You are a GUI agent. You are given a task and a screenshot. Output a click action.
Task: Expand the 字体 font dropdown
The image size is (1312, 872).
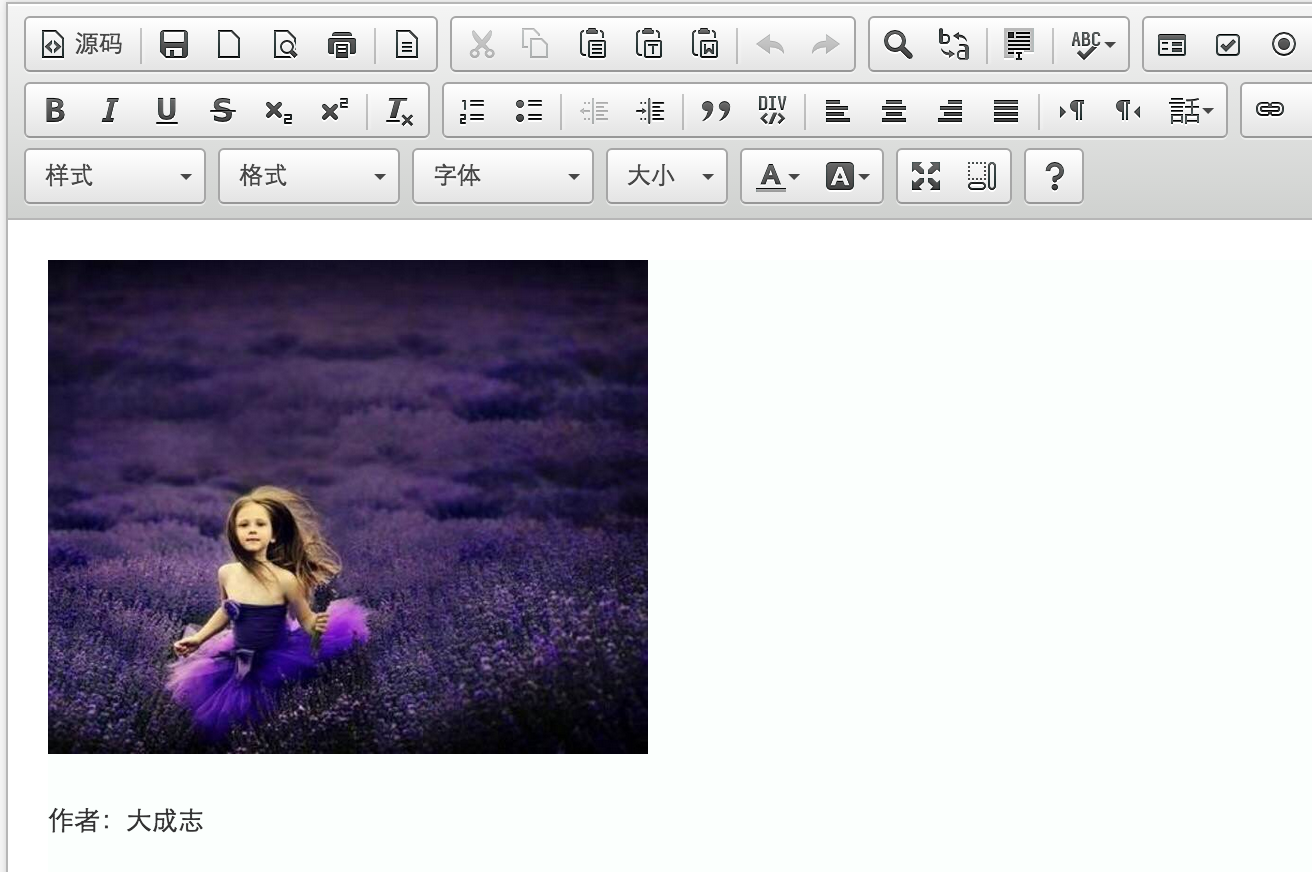click(x=503, y=177)
